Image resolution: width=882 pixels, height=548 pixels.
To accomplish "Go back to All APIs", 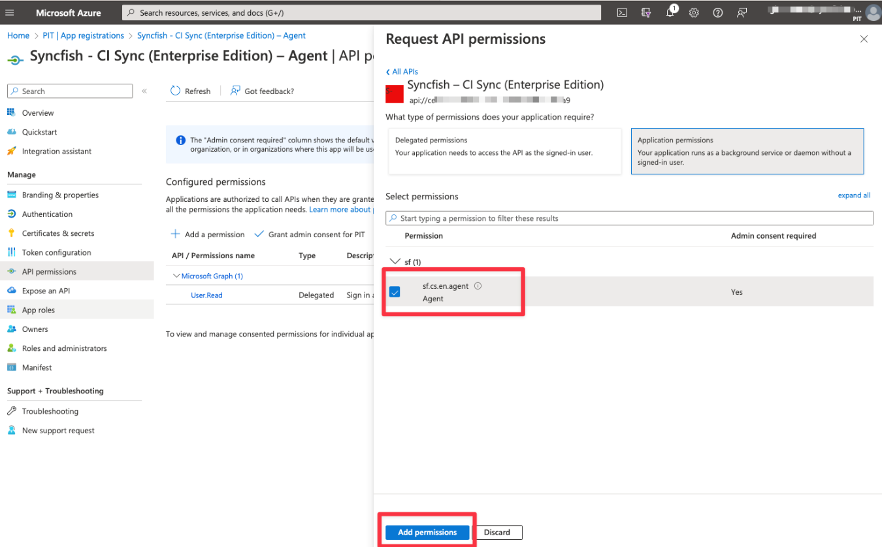I will (x=402, y=71).
